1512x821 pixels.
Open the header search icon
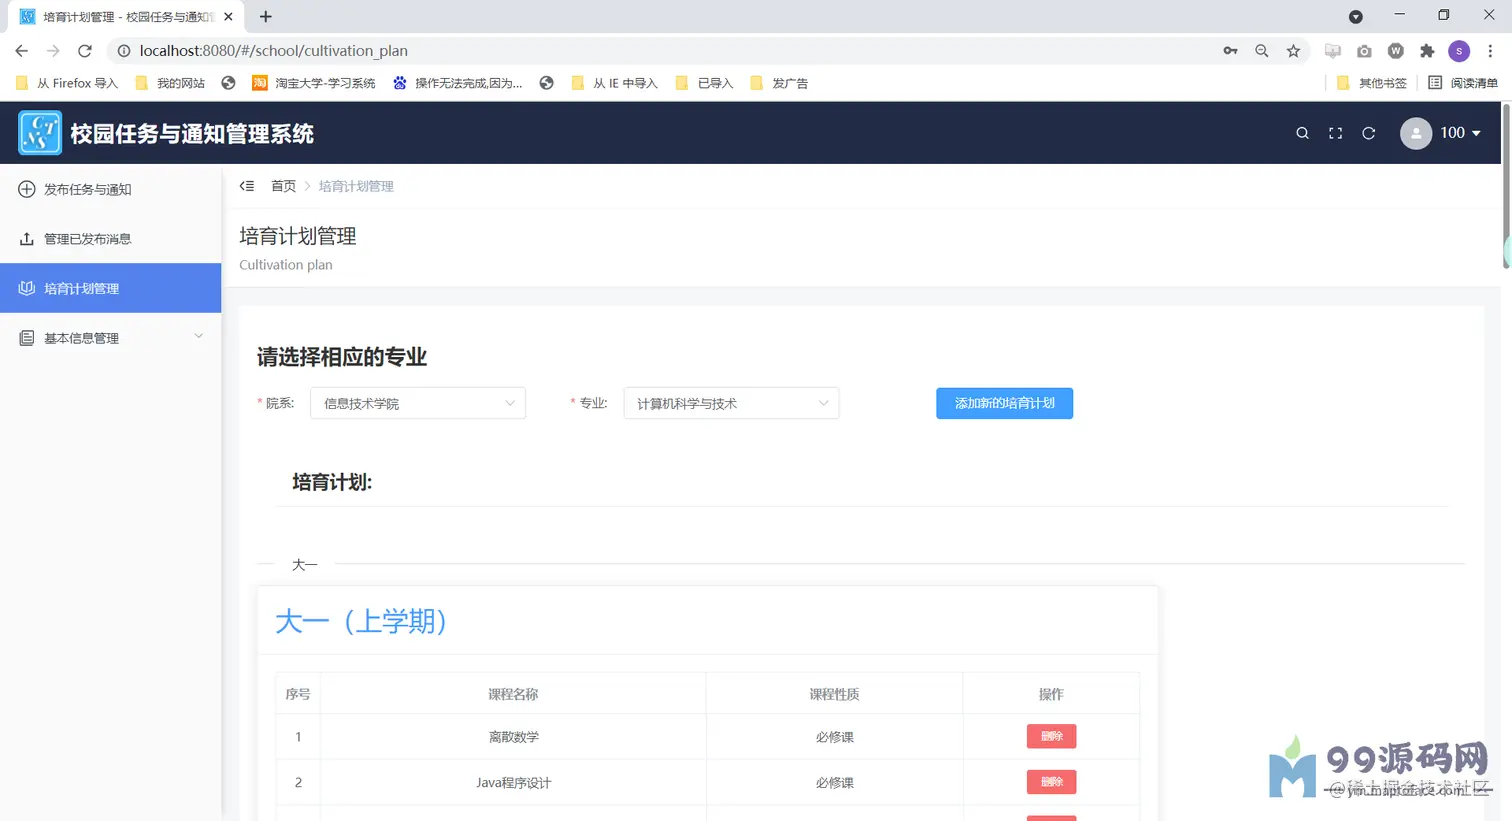pyautogui.click(x=1302, y=133)
